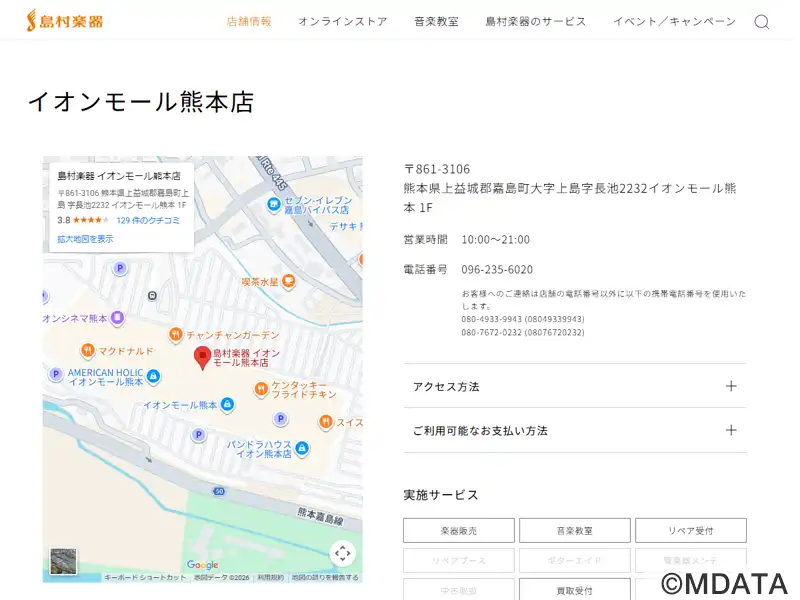Select the リペア受付 service button
The width and height of the screenshot is (800, 600).
690,531
